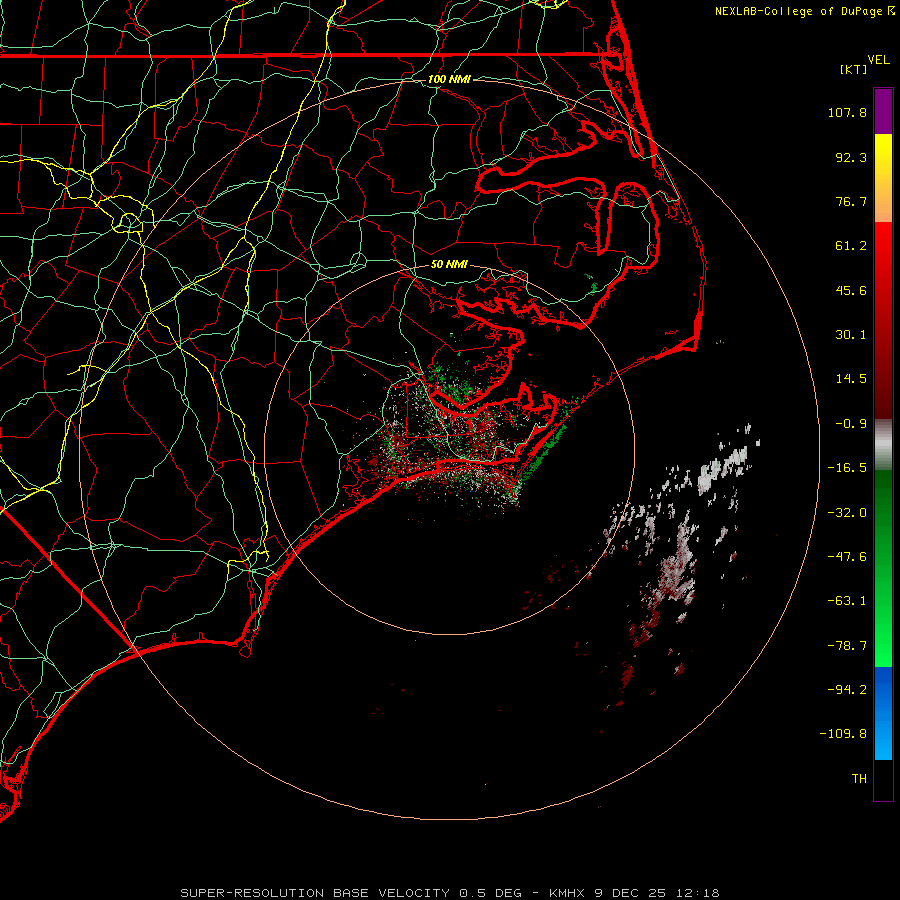Click the 61.2 legend value
Viewport: 900px width, 900px height.
pyautogui.click(x=851, y=246)
